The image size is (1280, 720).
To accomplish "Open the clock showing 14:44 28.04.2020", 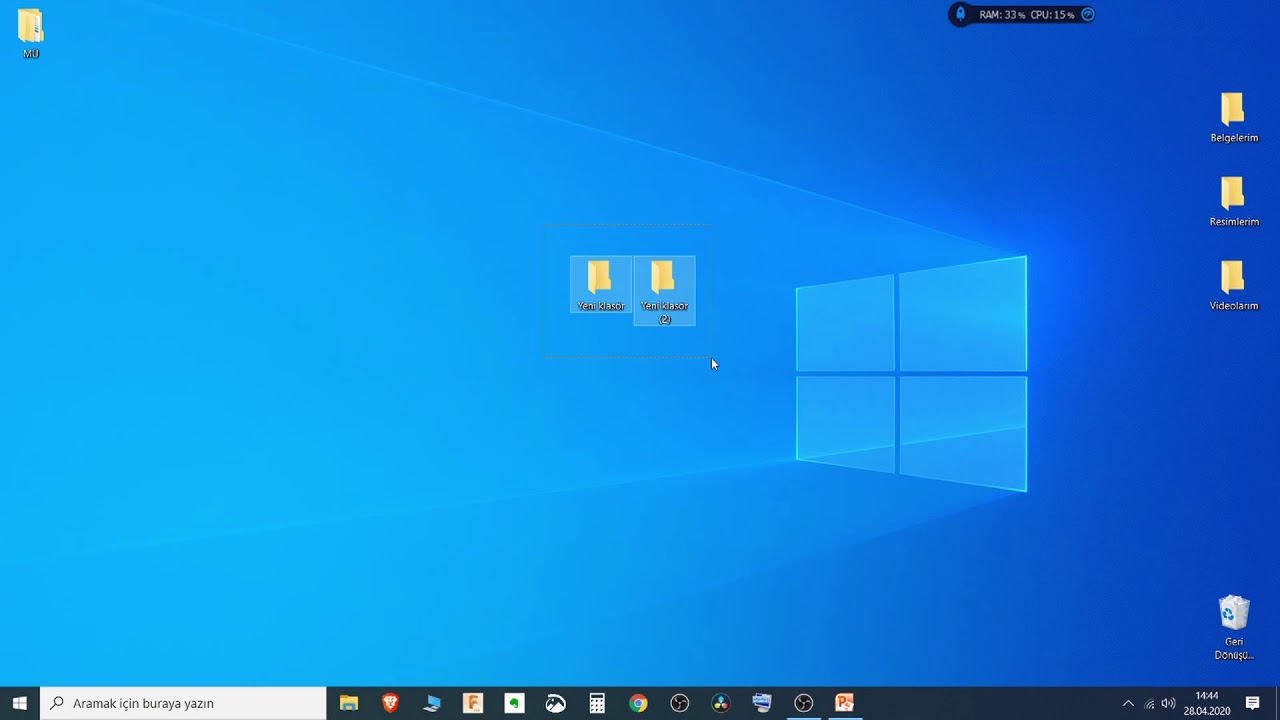I will (1207, 703).
